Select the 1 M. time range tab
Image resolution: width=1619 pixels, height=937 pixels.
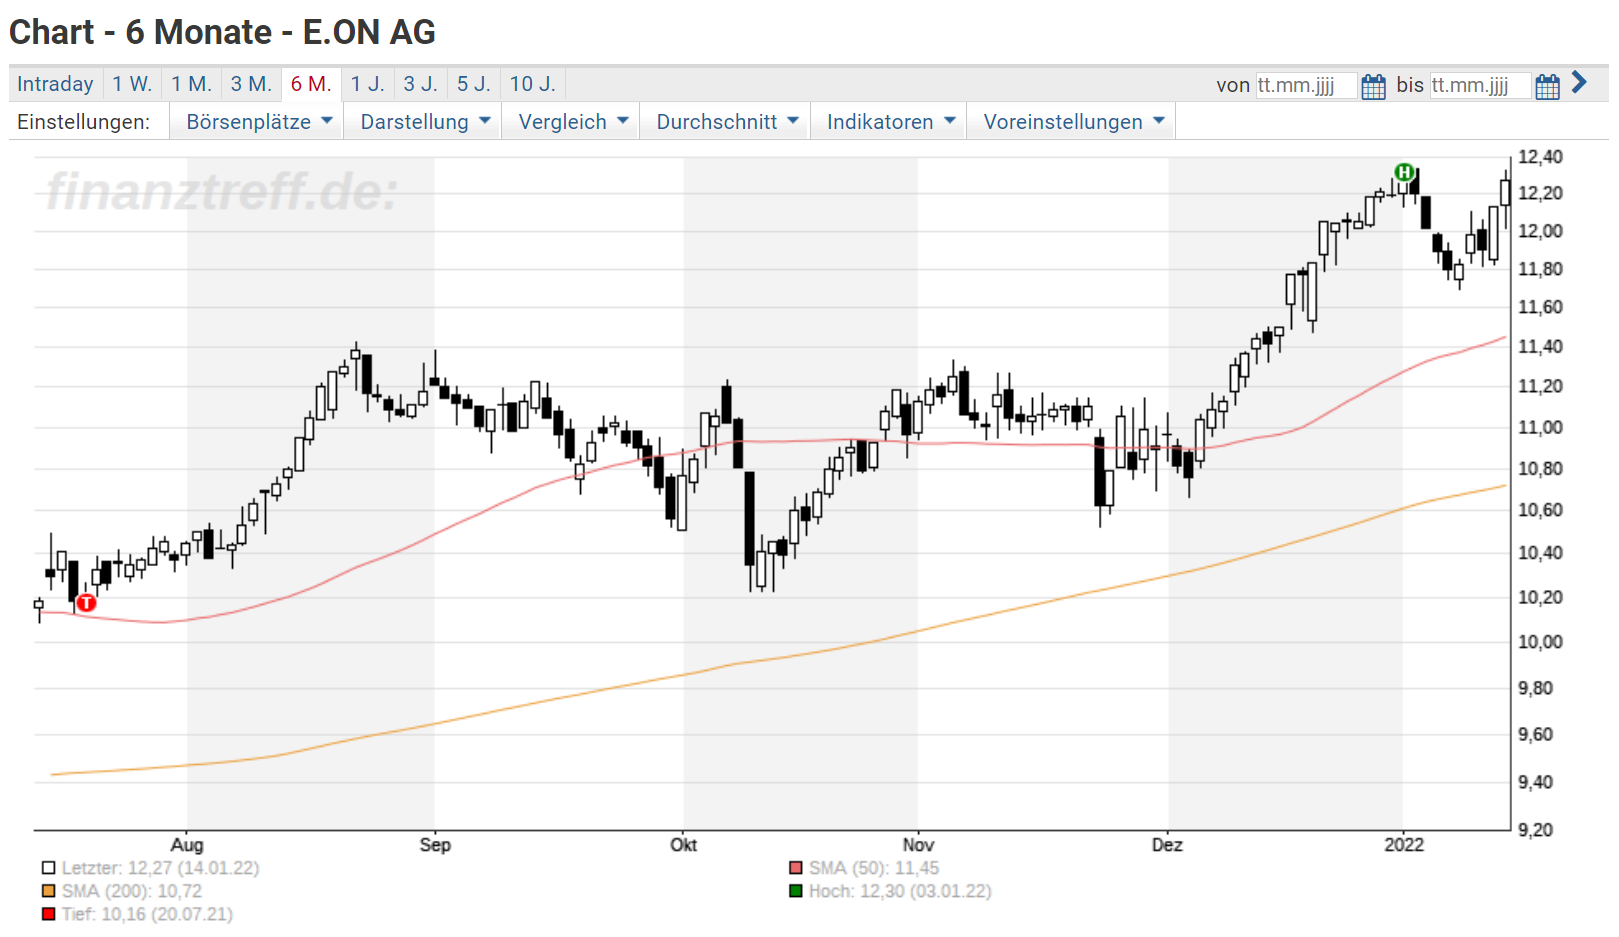pos(191,84)
